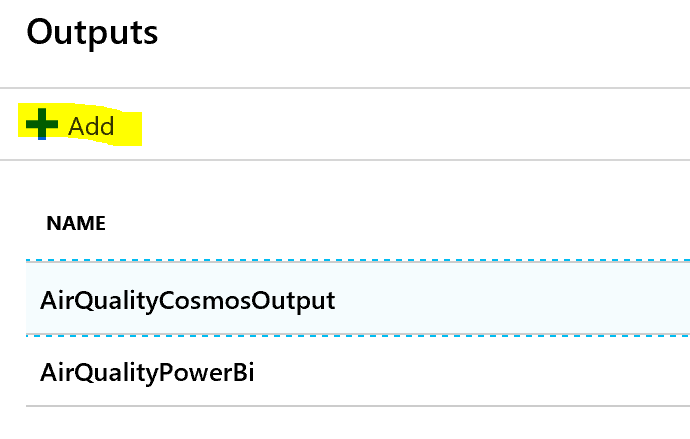Open AirQualityCosmosOutput output details
The height and width of the screenshot is (439, 690).
[x=187, y=299]
